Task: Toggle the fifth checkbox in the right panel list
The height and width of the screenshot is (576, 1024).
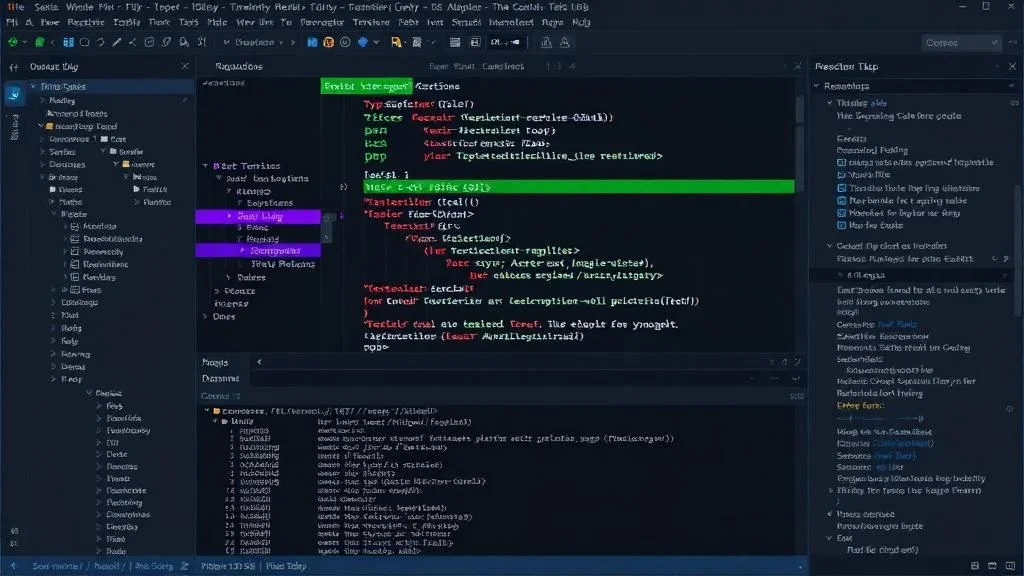Action: [841, 213]
